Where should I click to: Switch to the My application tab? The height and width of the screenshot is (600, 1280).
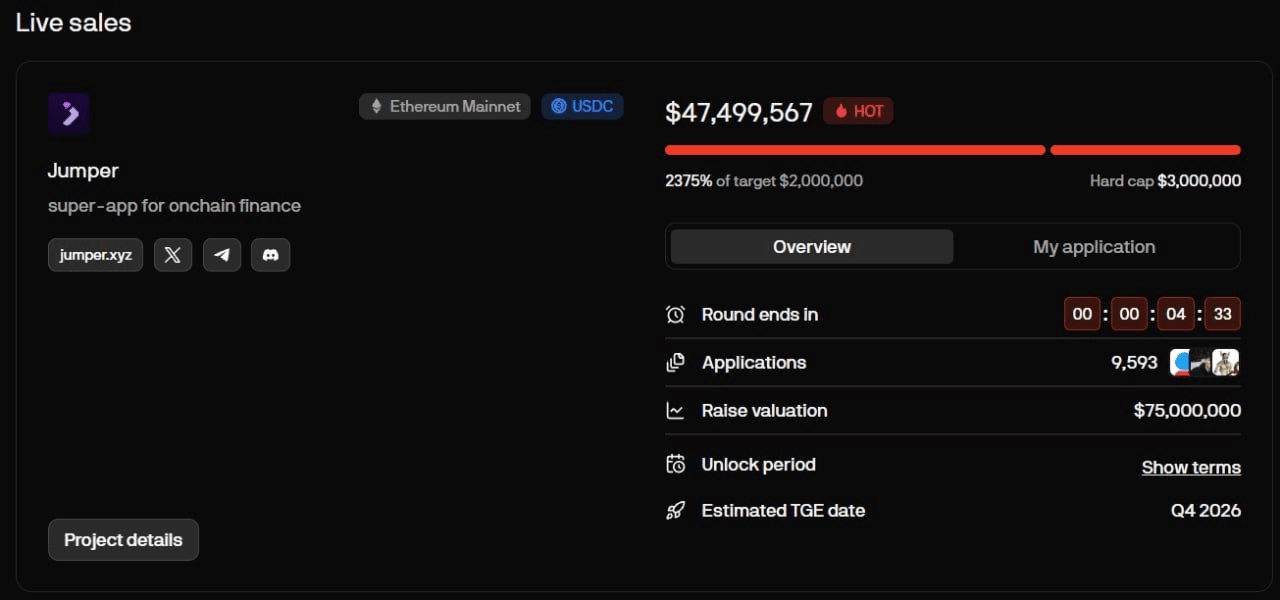pos(1094,247)
